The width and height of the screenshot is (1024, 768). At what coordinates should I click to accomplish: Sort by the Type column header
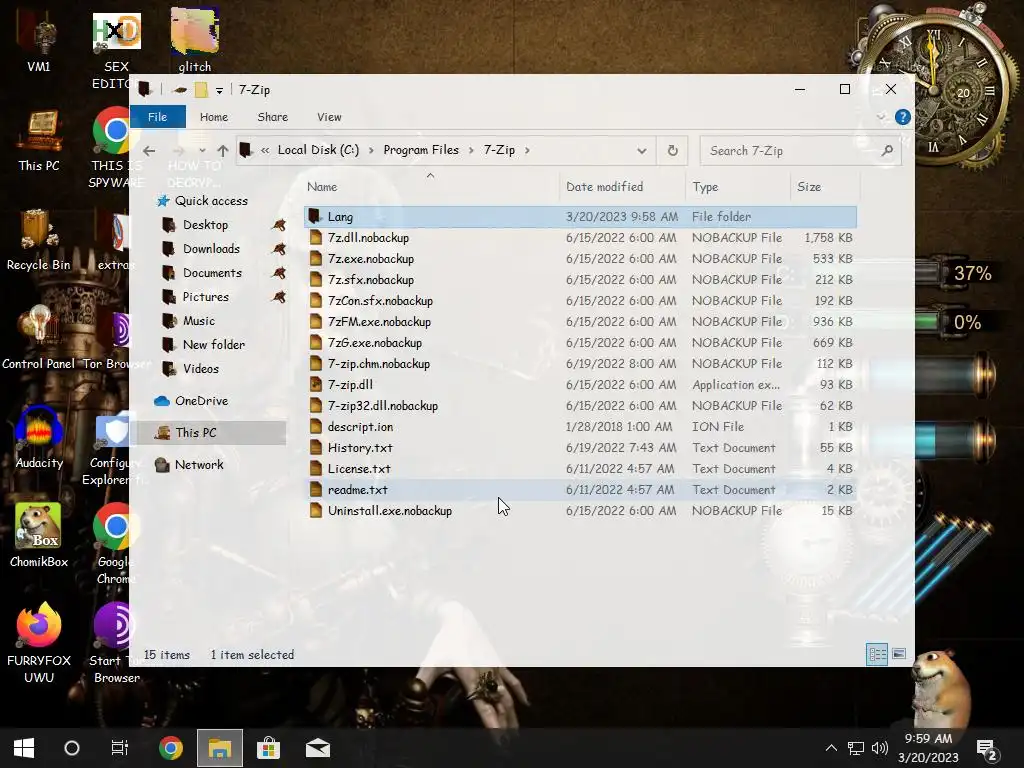[x=737, y=187]
